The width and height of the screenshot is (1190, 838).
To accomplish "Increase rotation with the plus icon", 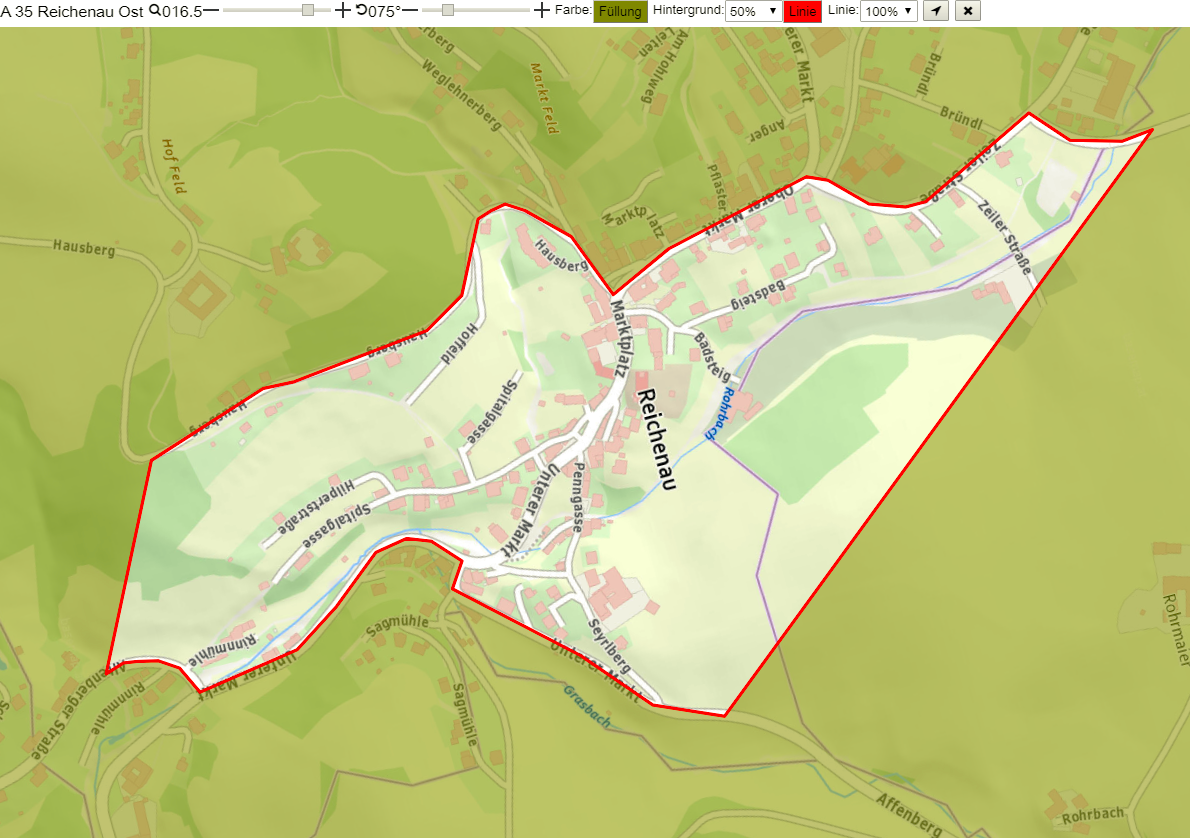I will tap(541, 11).
